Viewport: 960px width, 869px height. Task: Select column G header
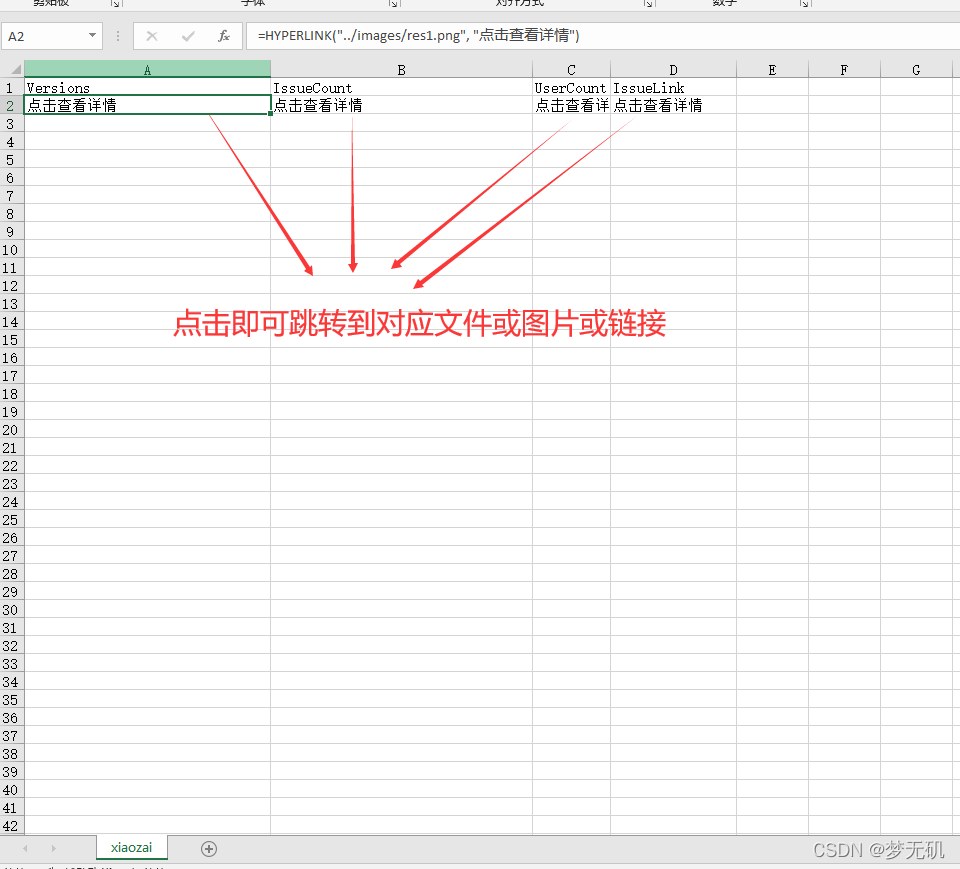917,69
